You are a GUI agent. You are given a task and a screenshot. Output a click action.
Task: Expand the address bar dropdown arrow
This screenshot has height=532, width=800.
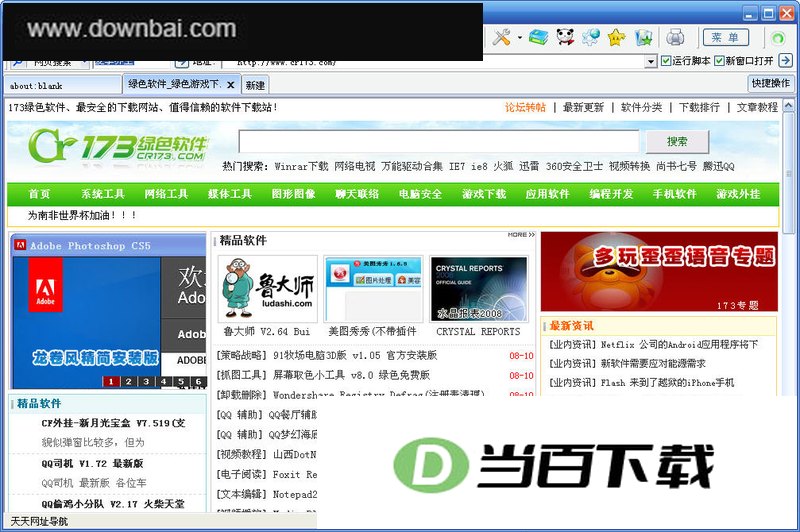(x=650, y=62)
